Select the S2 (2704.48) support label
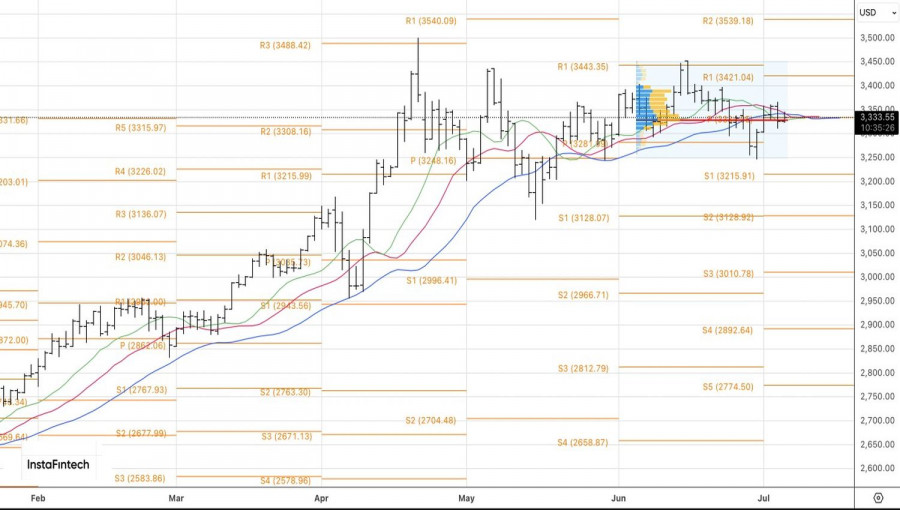Image resolution: width=900 pixels, height=510 pixels. (430, 421)
